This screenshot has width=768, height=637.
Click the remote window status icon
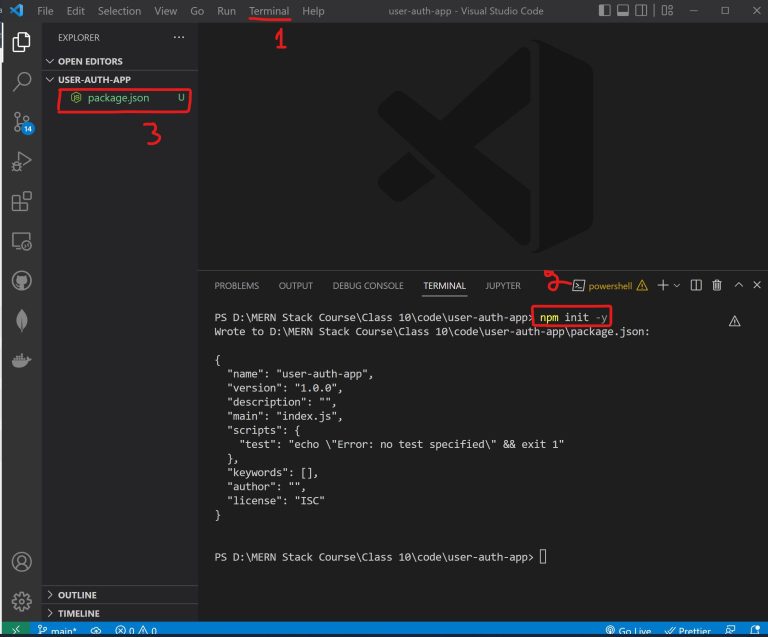click(x=16, y=630)
